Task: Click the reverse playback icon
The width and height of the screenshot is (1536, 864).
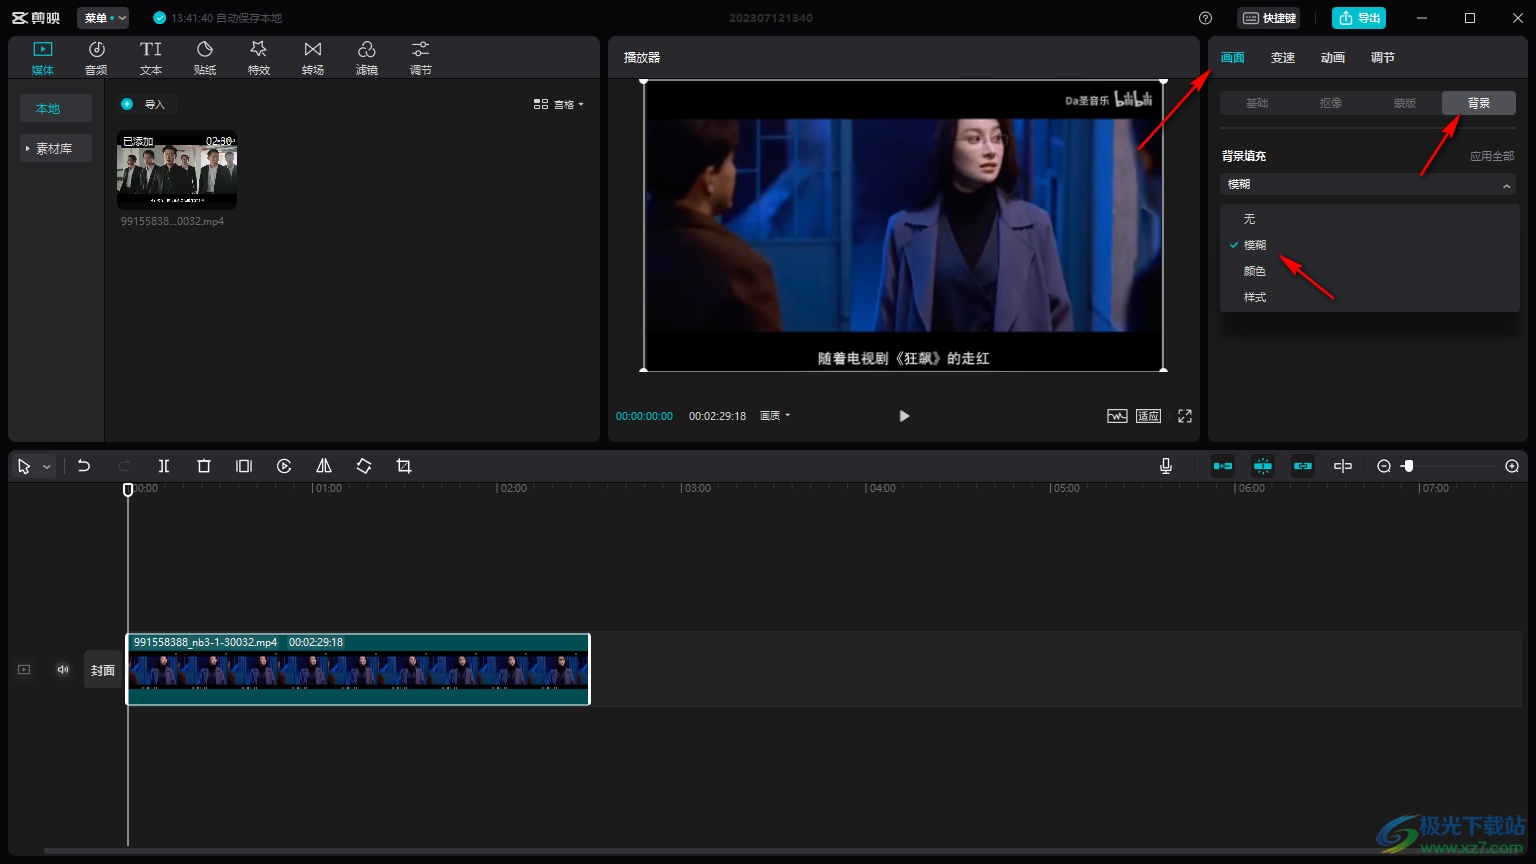Action: tap(284, 466)
